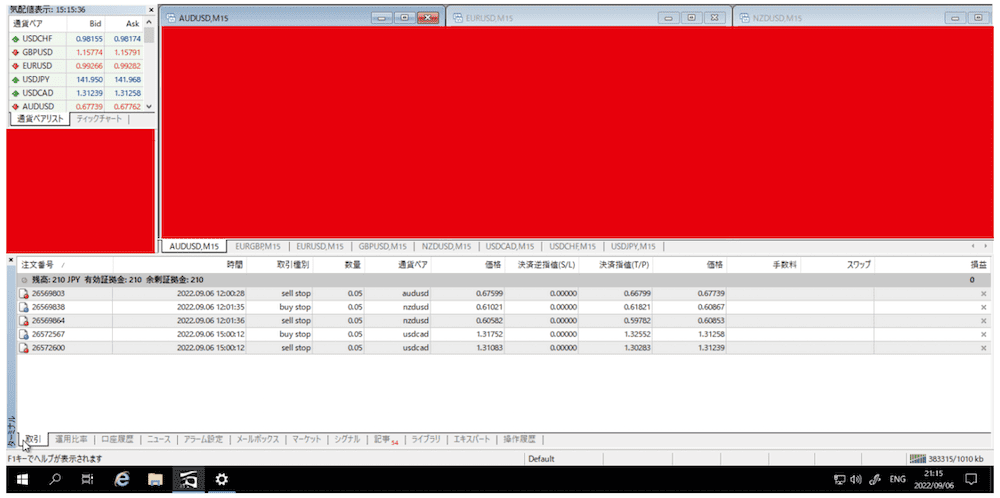
Task: Close the Terminal panel with its X
Action: pos(11,260)
